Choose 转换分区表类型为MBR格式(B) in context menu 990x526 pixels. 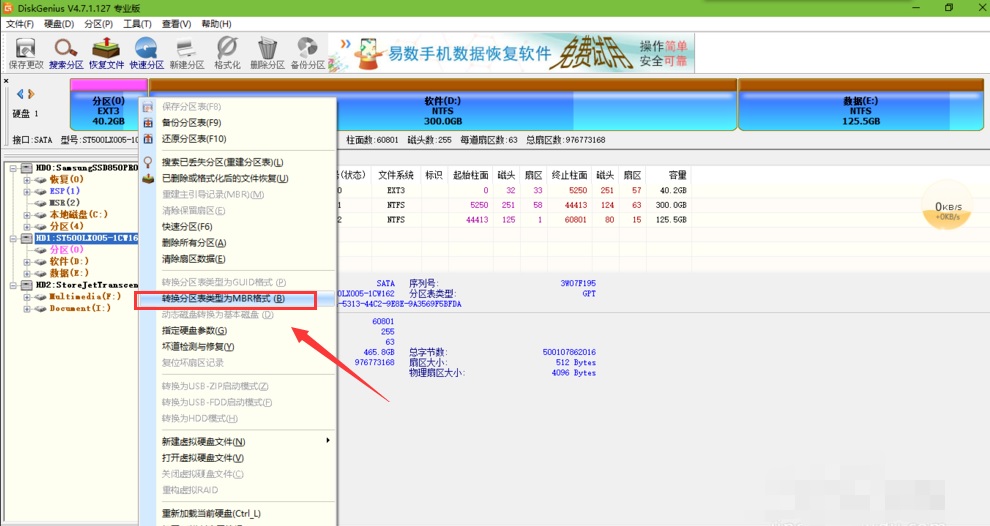237,299
